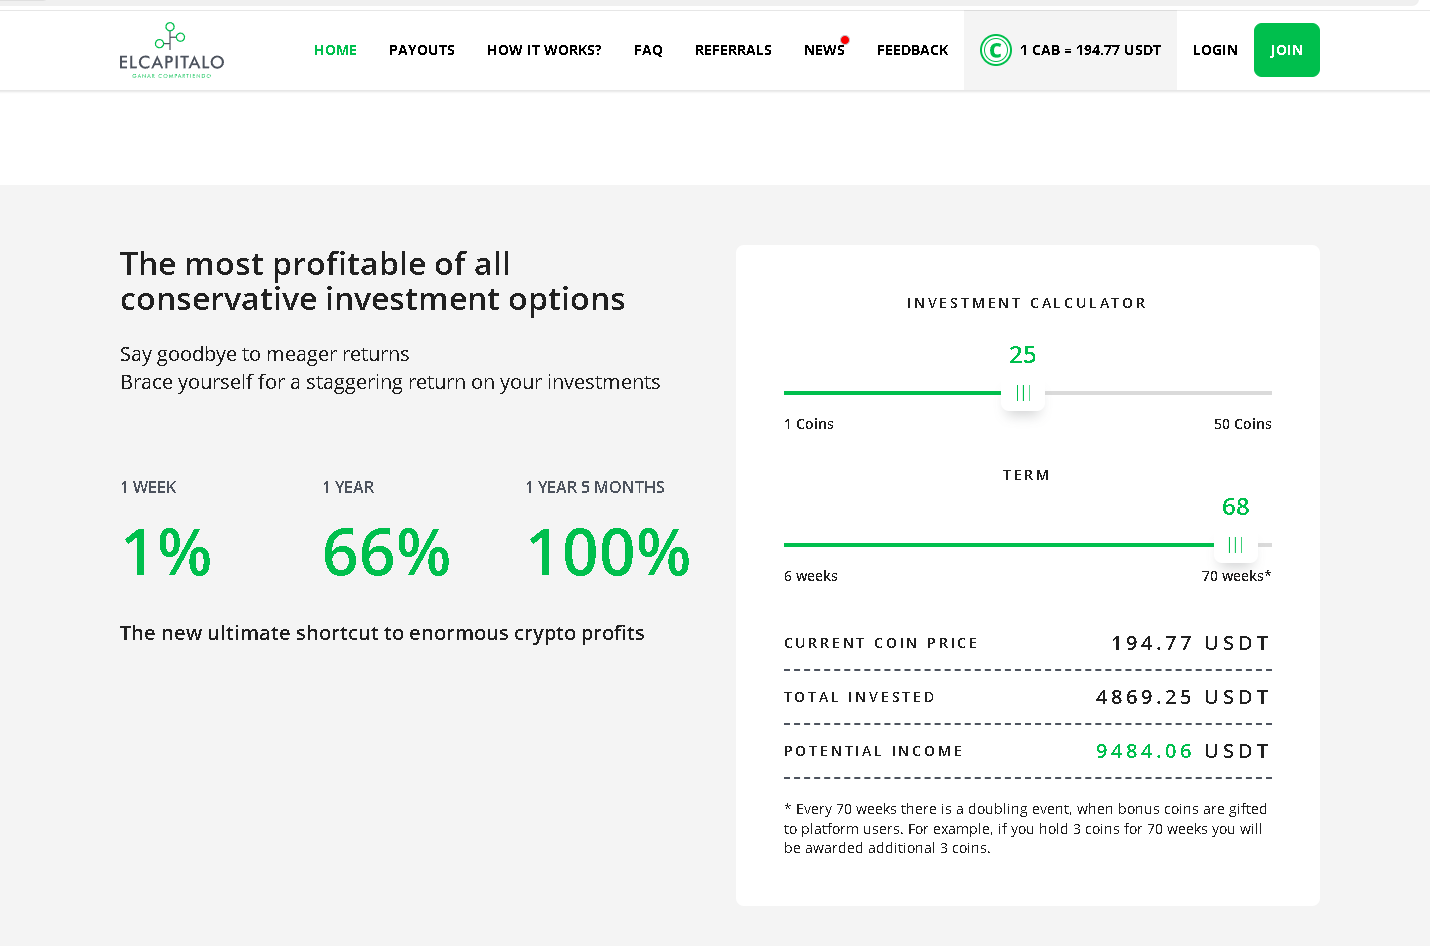The height and width of the screenshot is (946, 1430).
Task: Click the term value 68
Action: pyautogui.click(x=1235, y=507)
